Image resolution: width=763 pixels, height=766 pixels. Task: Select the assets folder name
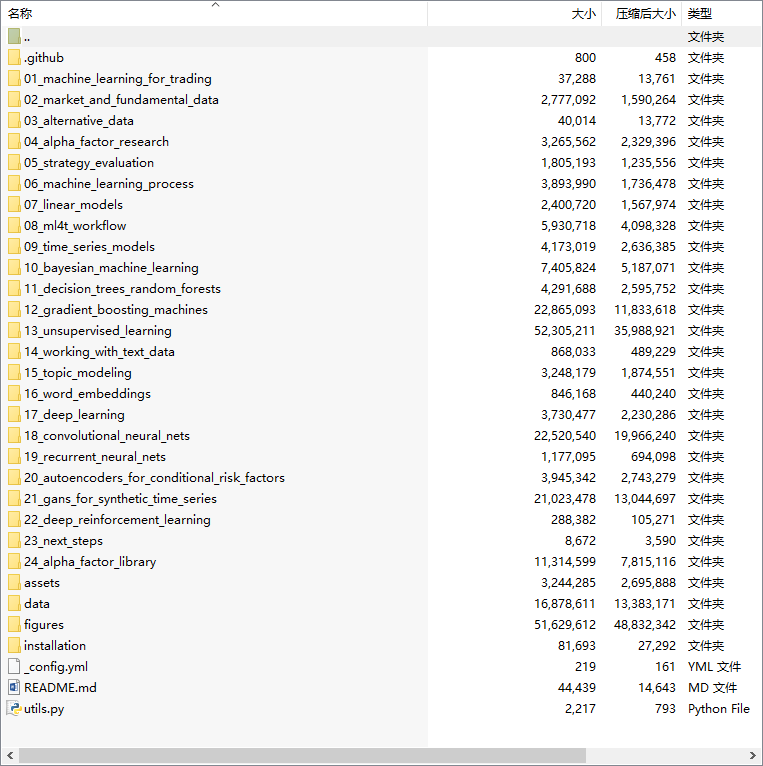(x=42, y=582)
